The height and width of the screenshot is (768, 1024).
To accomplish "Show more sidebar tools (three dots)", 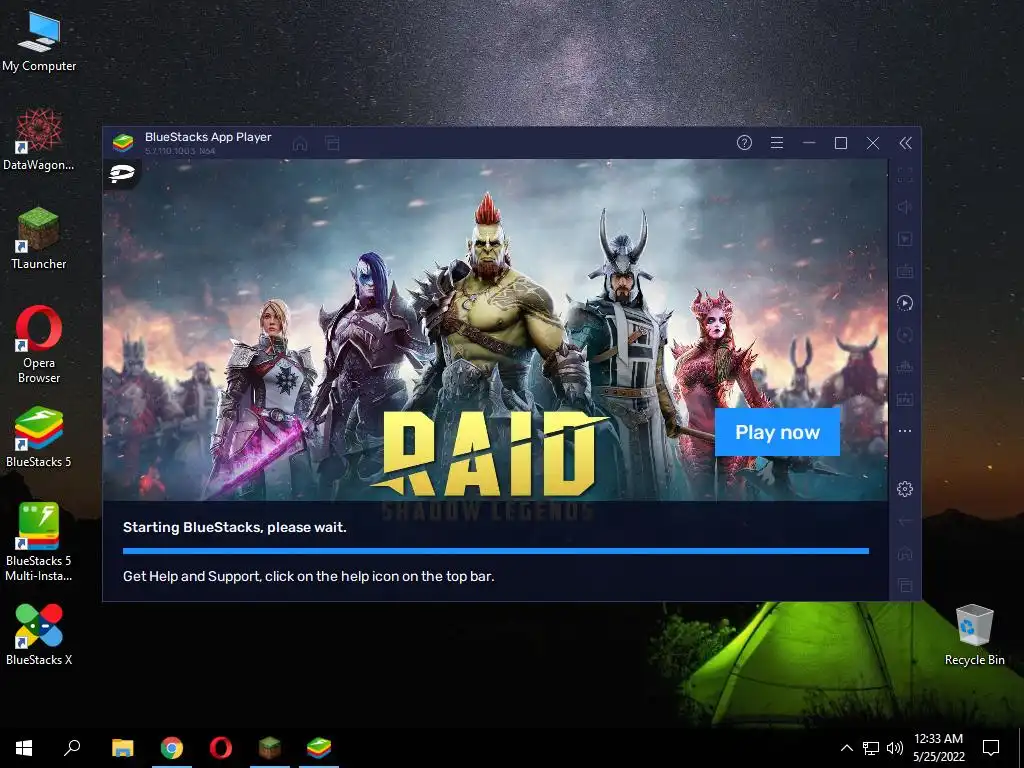I will click(x=904, y=431).
